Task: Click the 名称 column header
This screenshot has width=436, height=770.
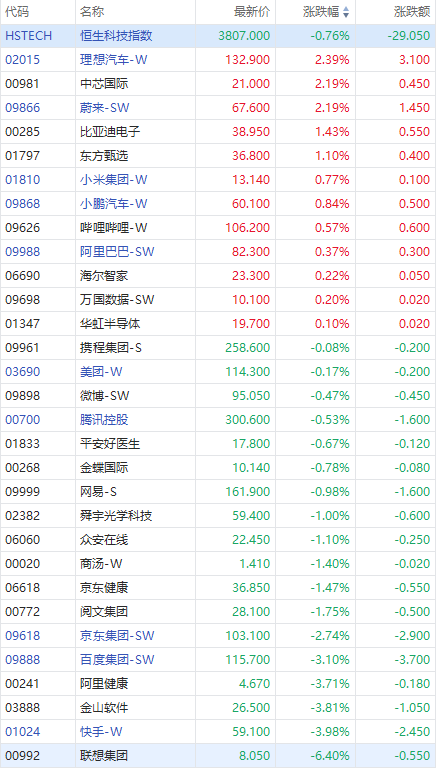Action: pos(92,12)
